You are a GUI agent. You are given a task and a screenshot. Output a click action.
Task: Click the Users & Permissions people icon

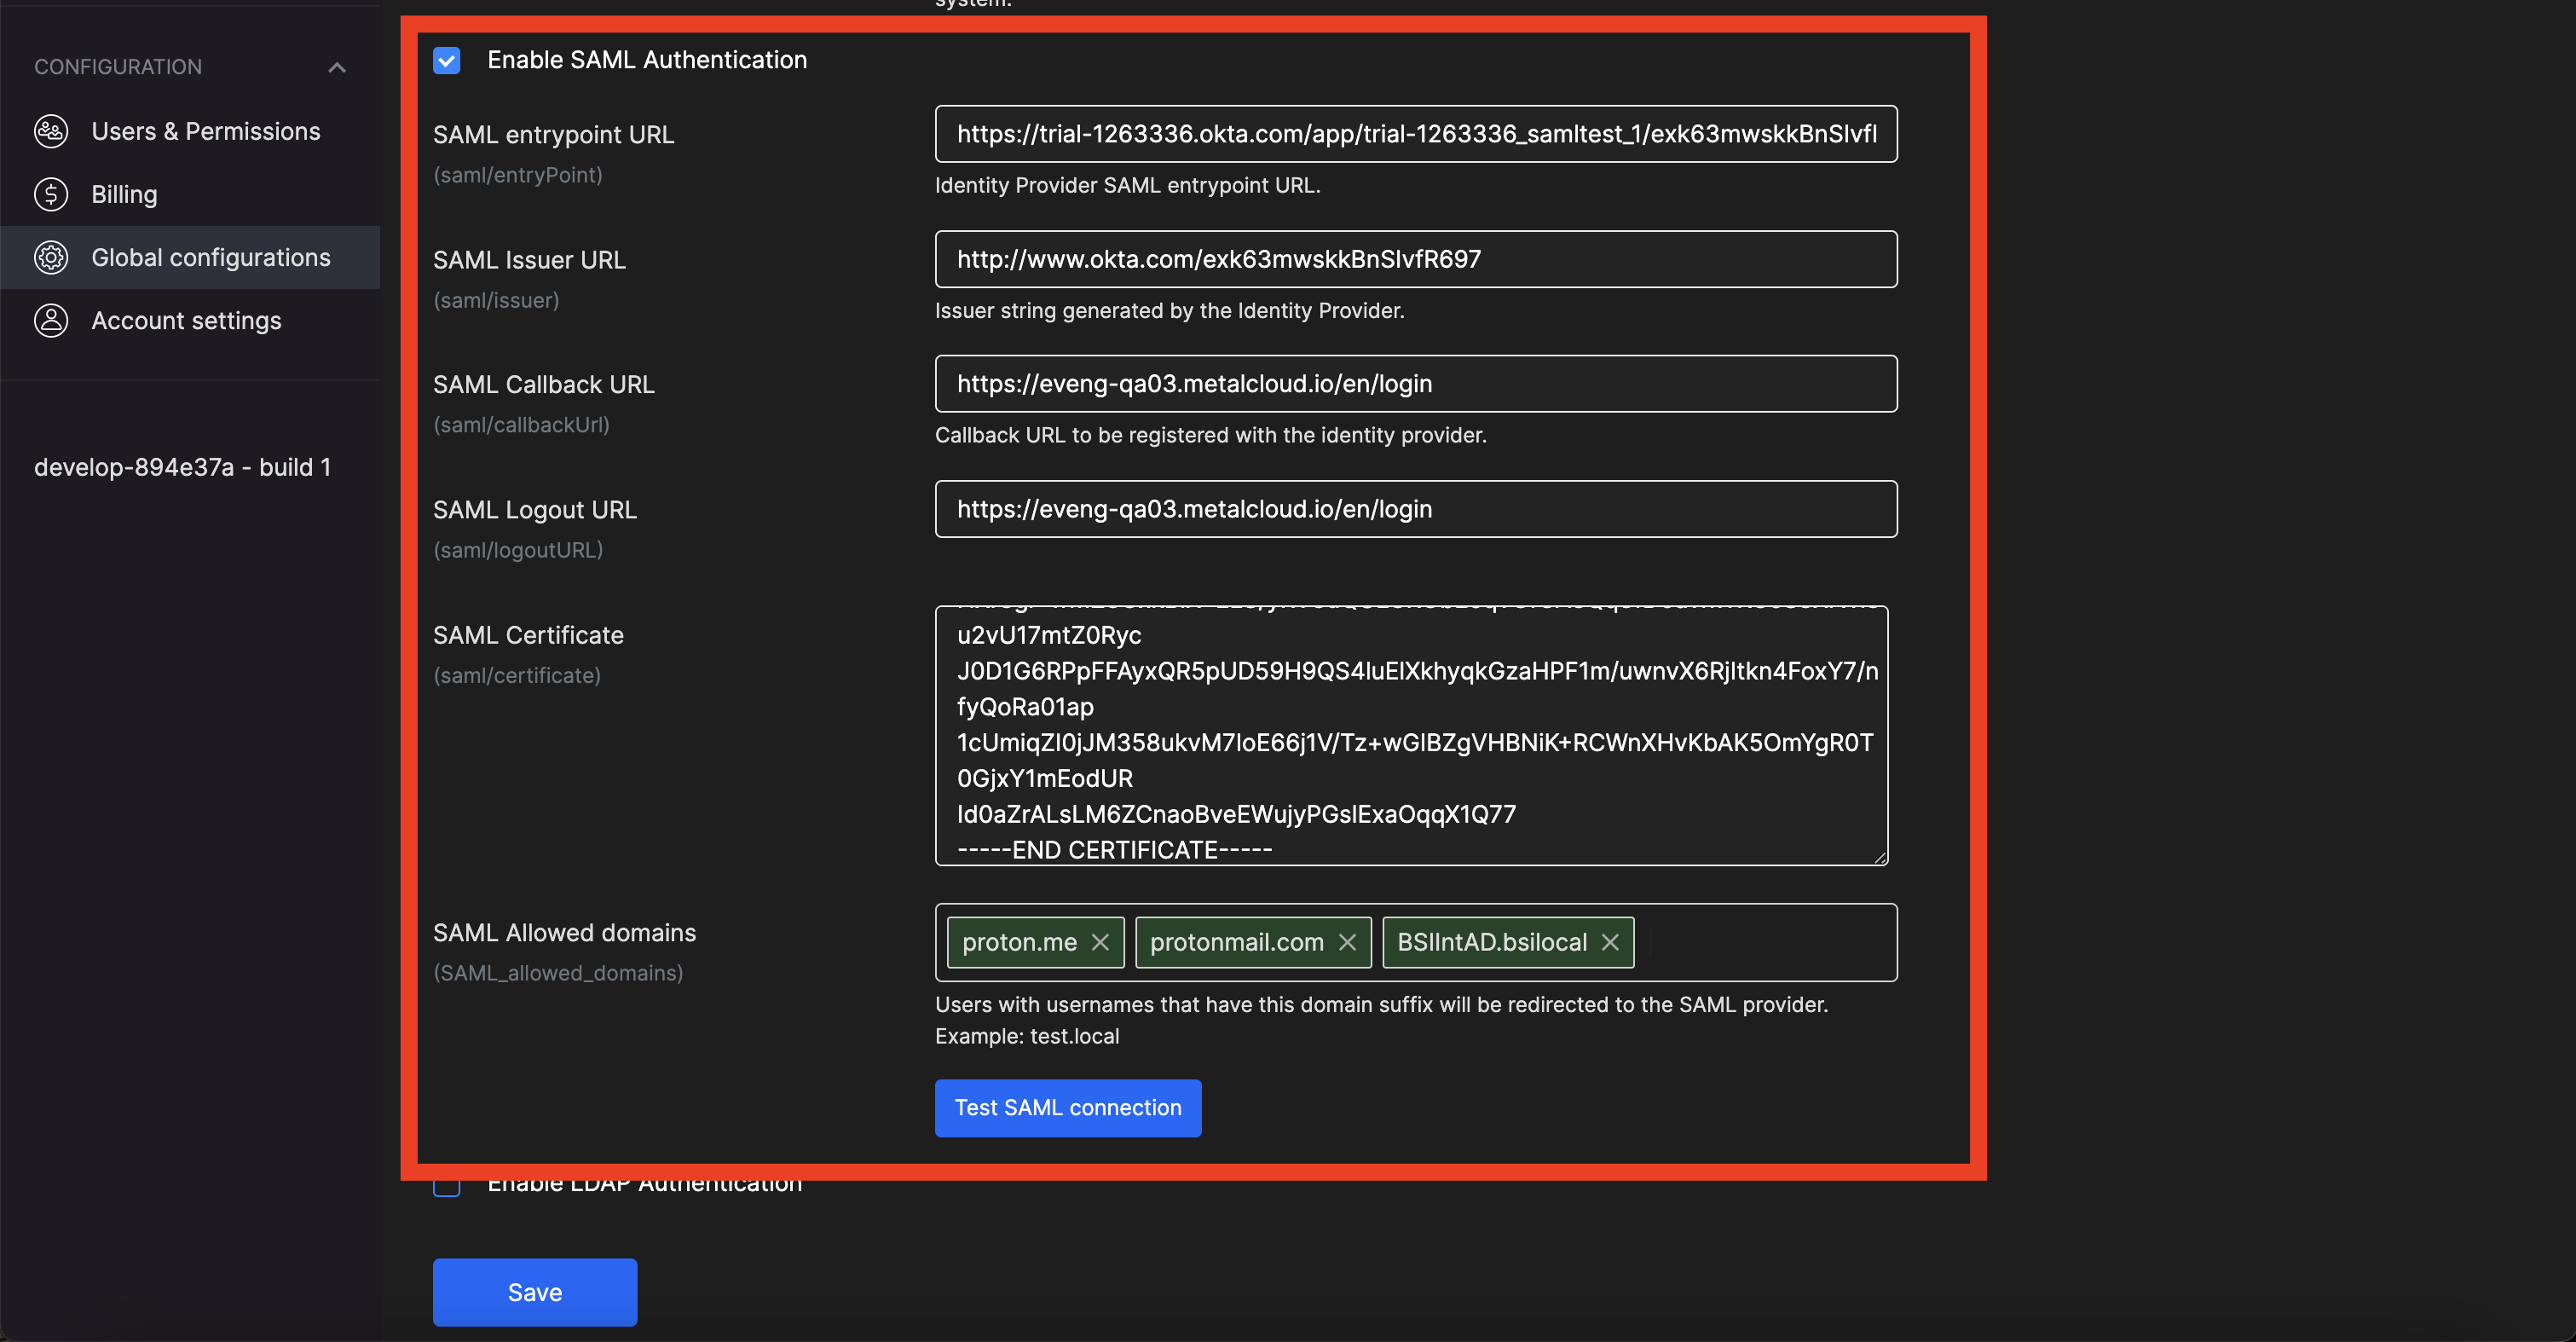51,131
